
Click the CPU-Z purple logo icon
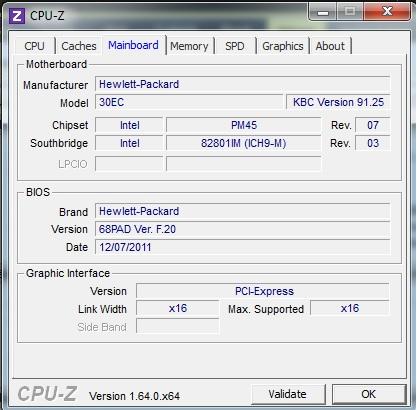(16, 16)
